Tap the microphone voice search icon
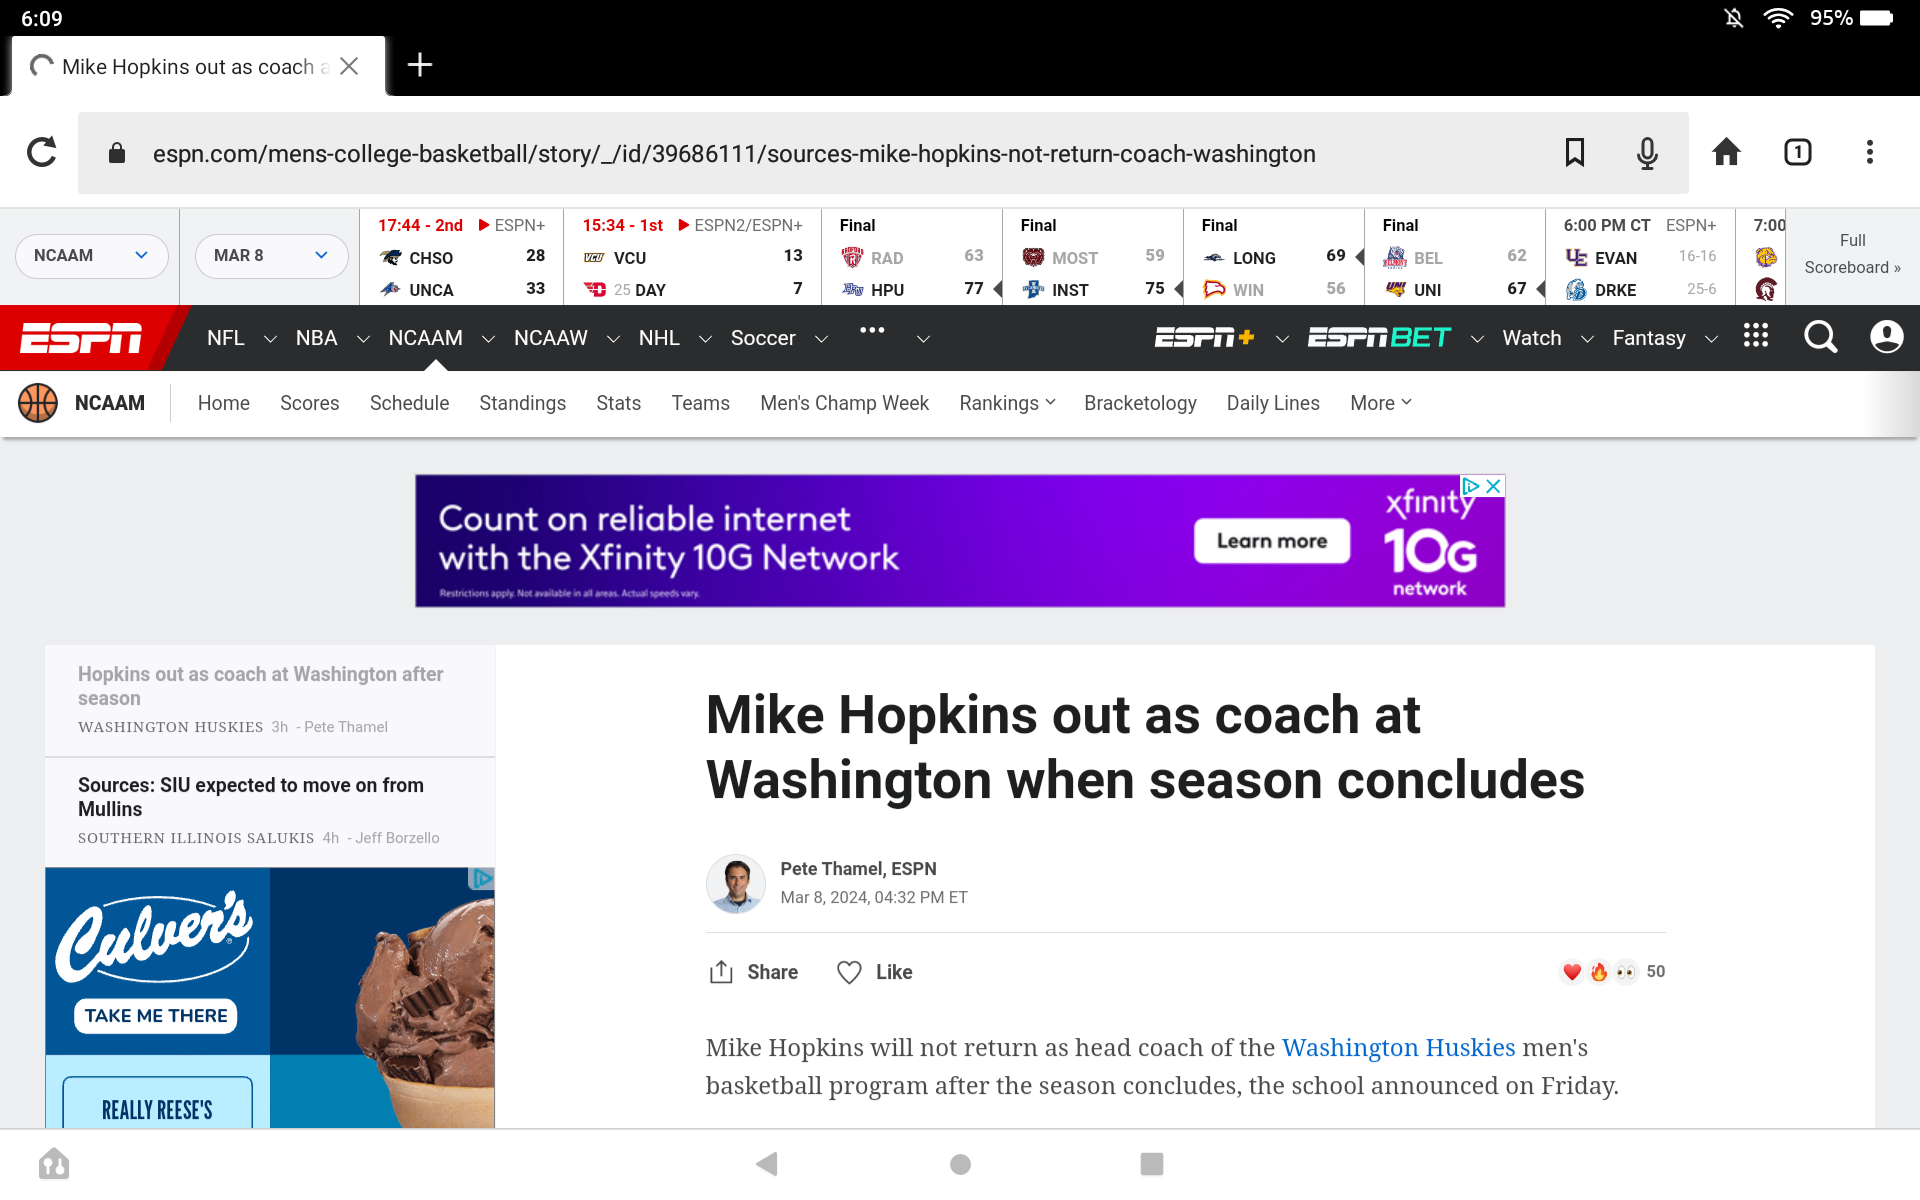Viewport: 1920px width, 1200px height. click(x=1647, y=153)
